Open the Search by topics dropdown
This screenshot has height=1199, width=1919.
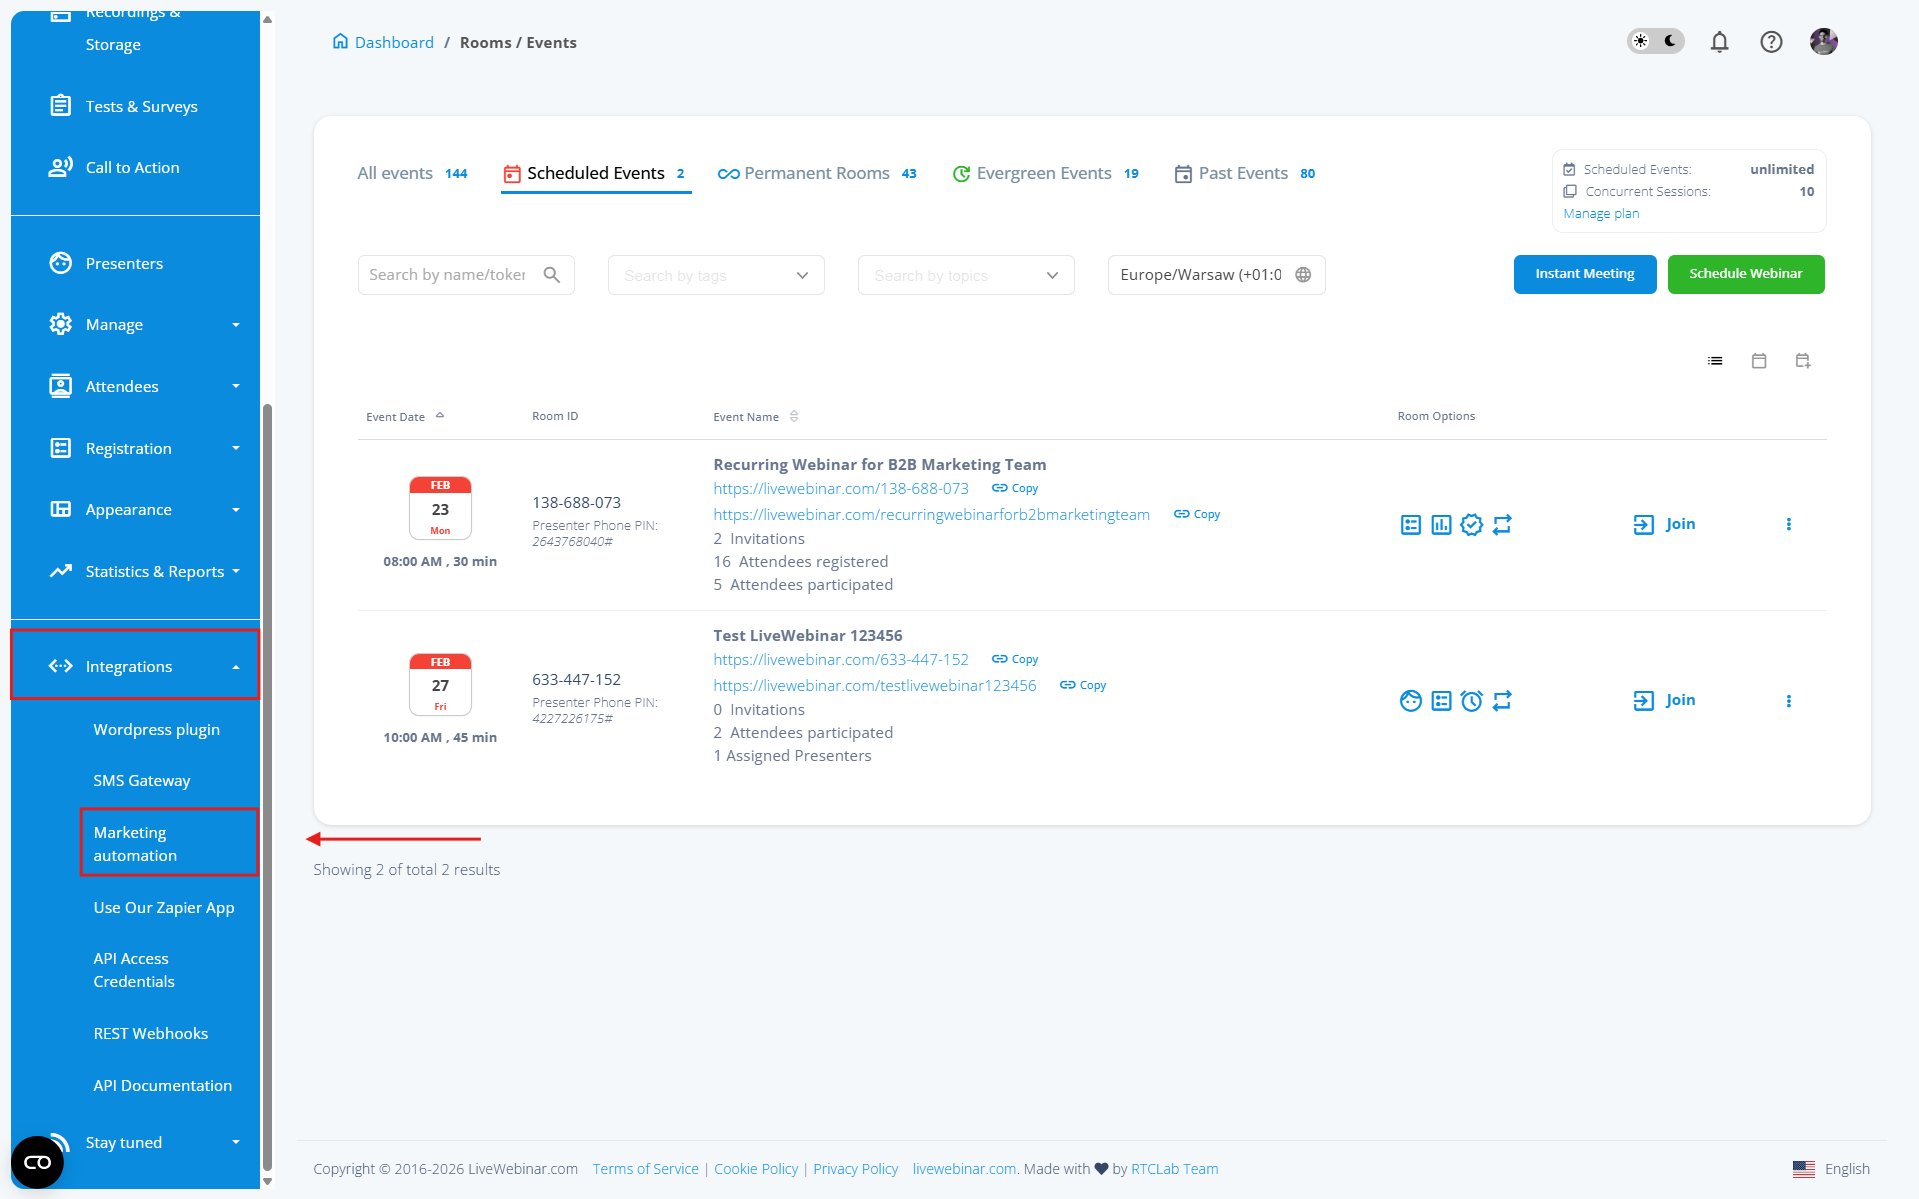(966, 276)
